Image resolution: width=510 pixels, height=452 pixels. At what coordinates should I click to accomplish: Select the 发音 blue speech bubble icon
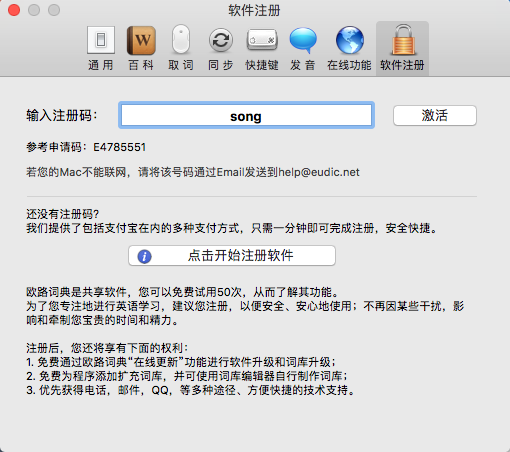303,40
